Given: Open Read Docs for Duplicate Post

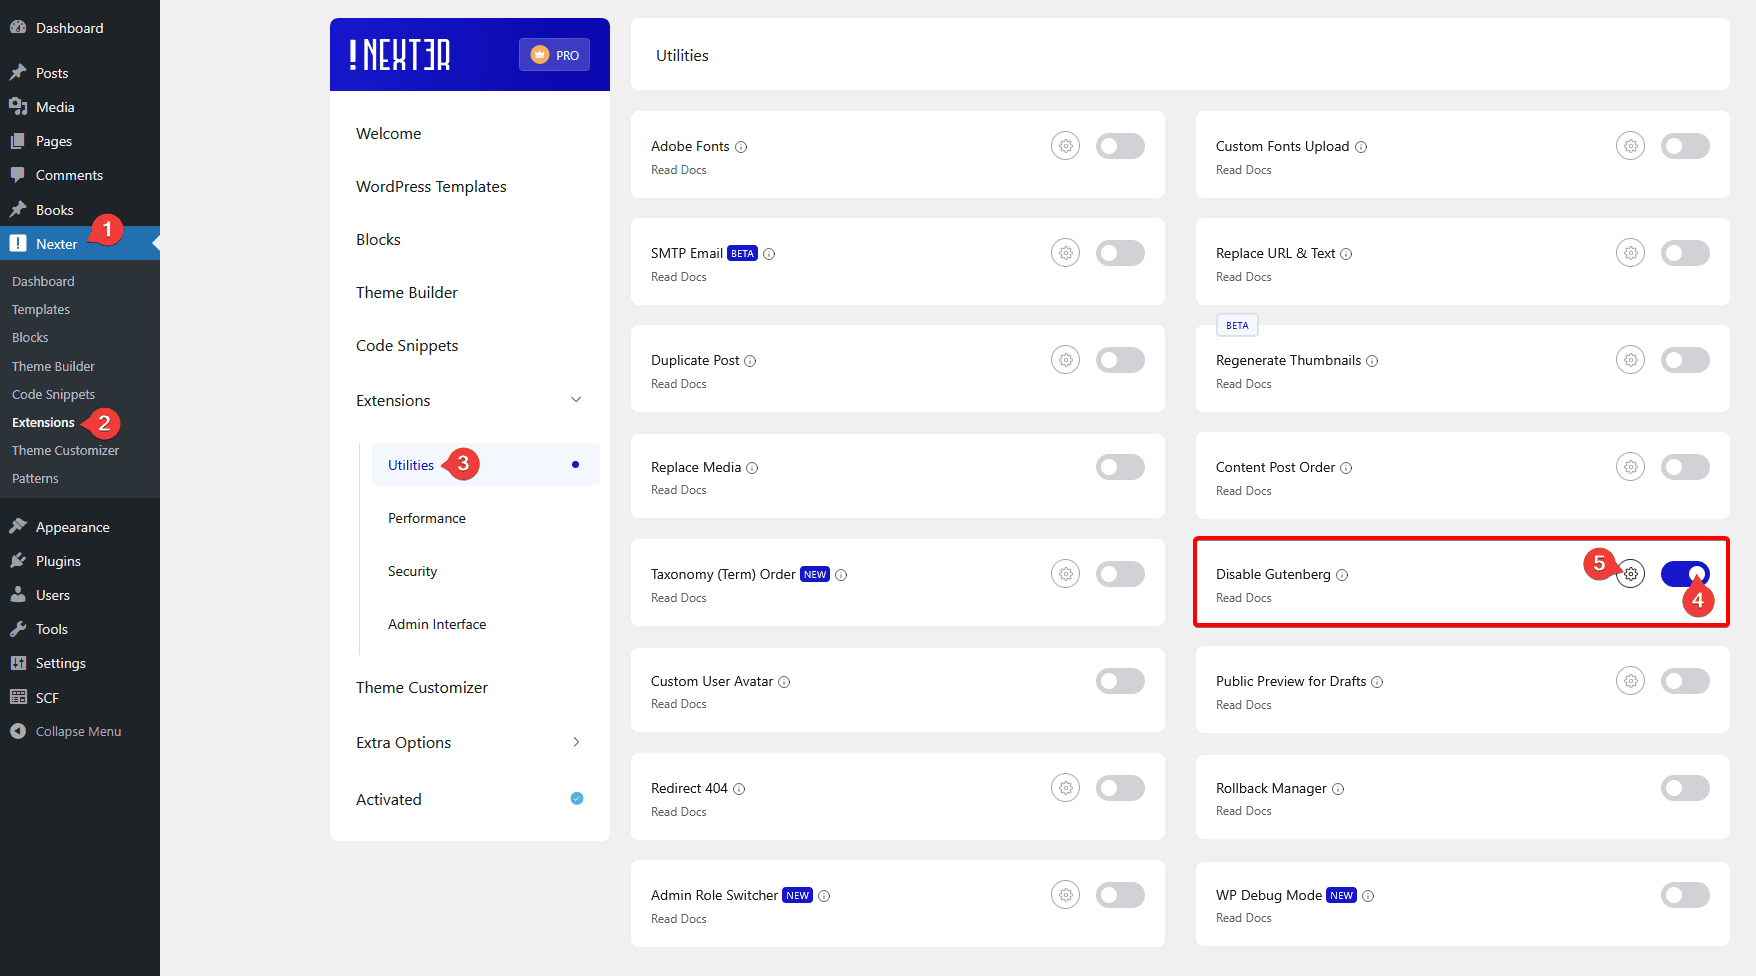Looking at the screenshot, I should click(679, 383).
